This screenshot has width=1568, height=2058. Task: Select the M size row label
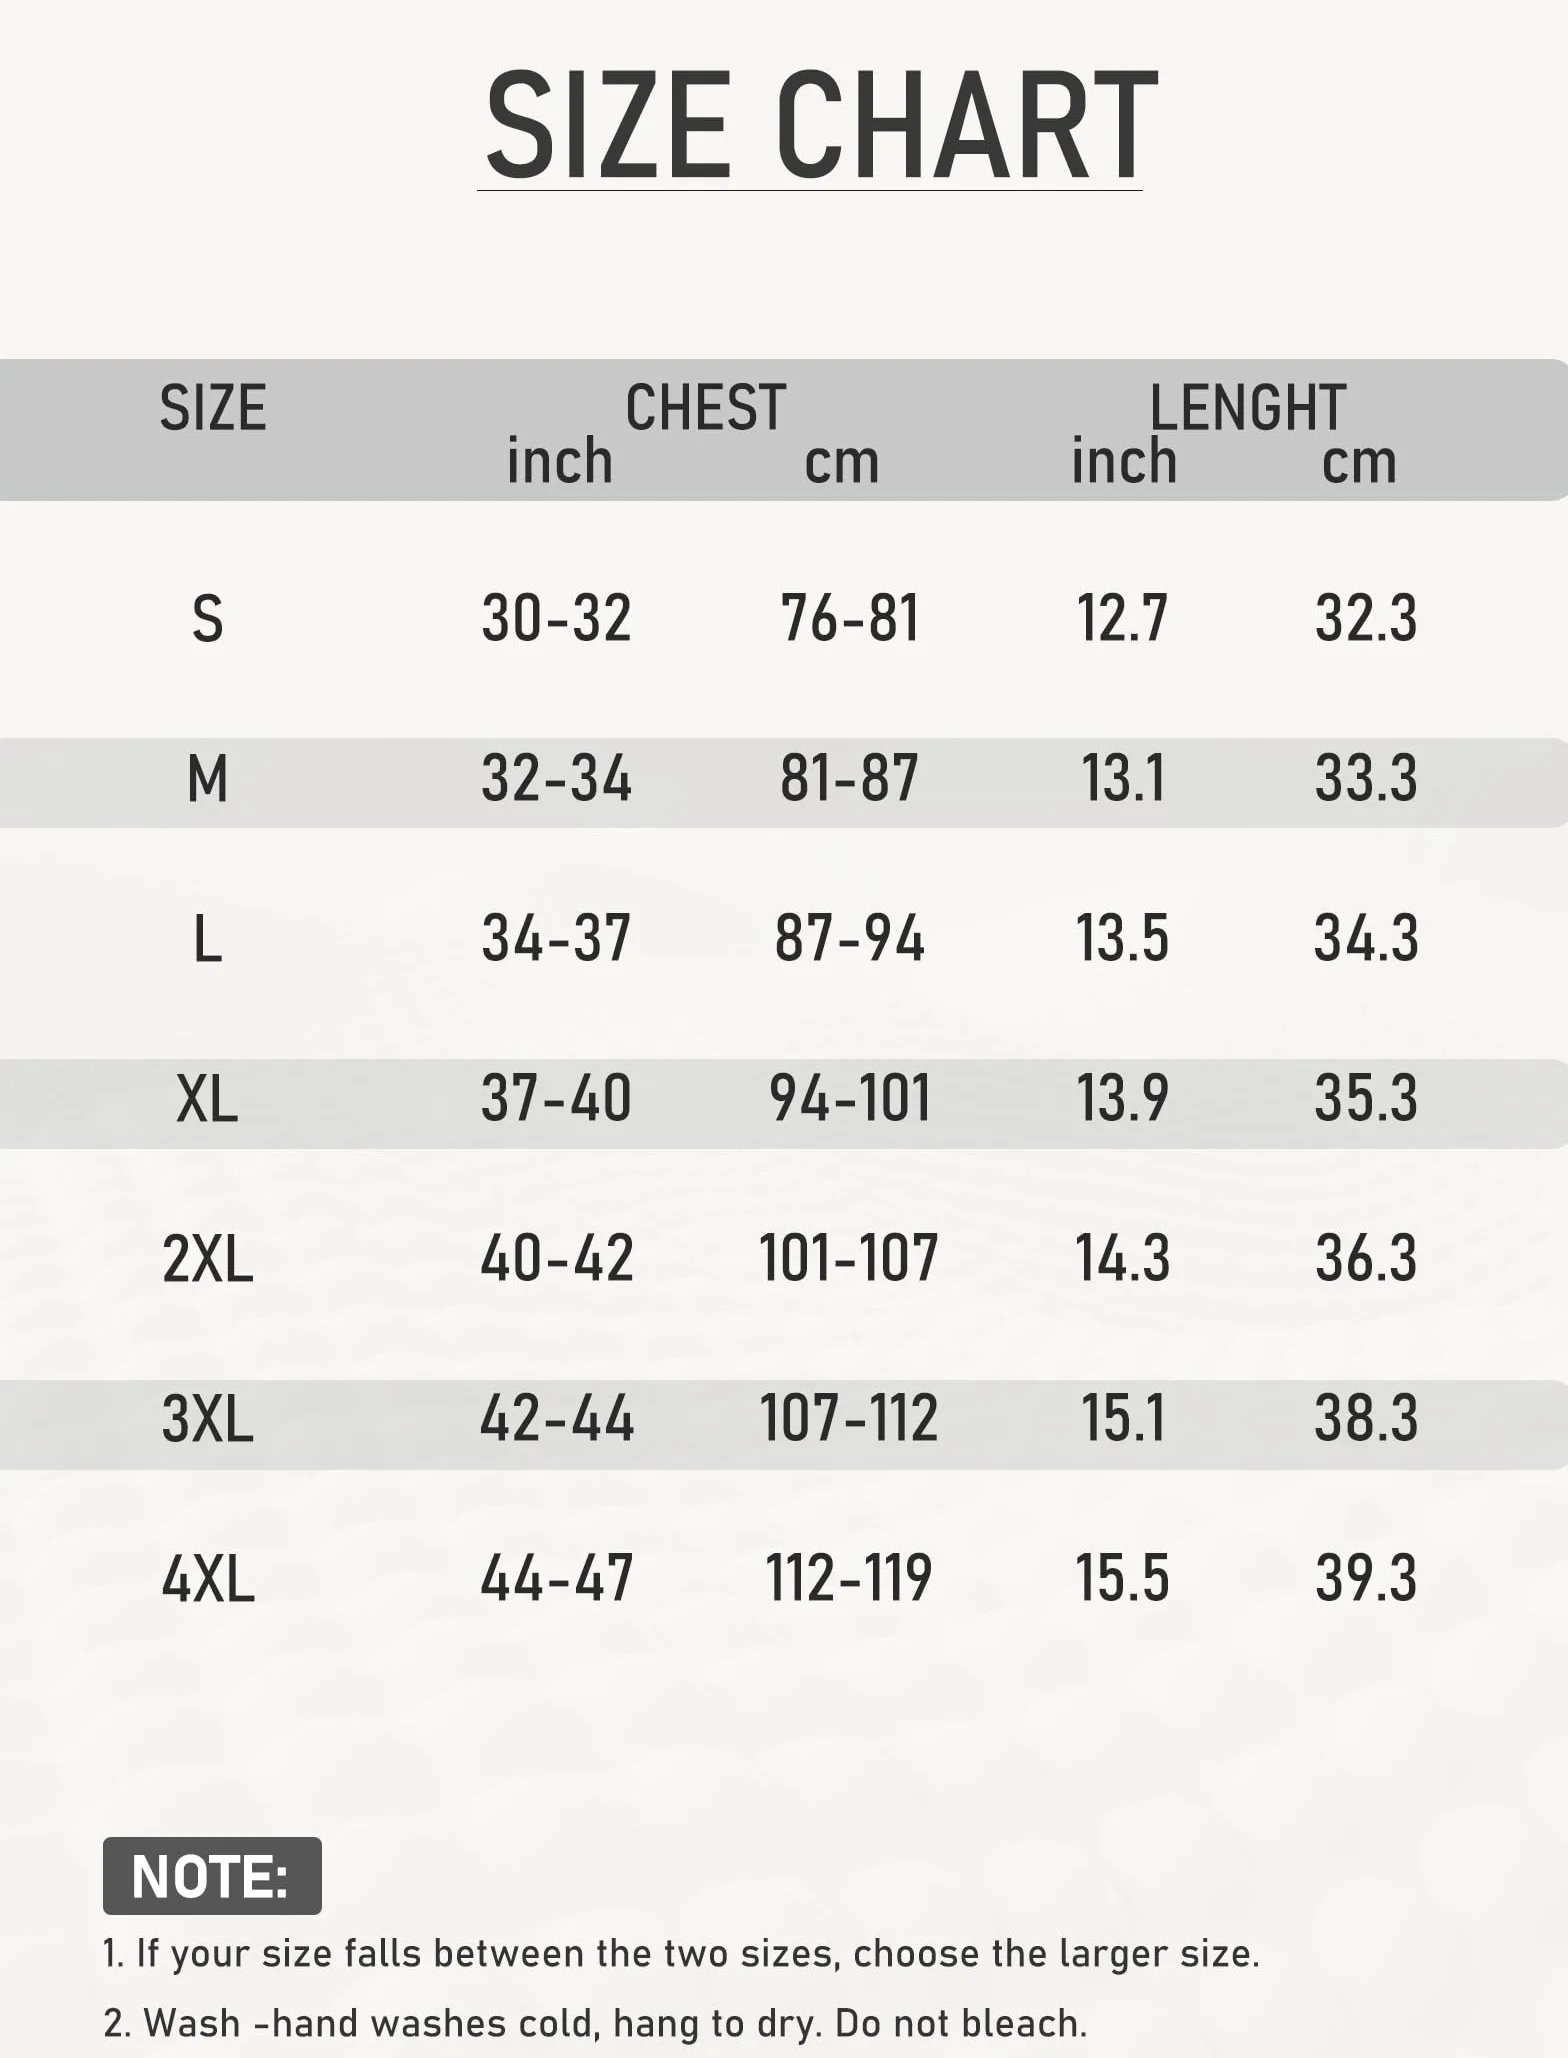(x=207, y=779)
